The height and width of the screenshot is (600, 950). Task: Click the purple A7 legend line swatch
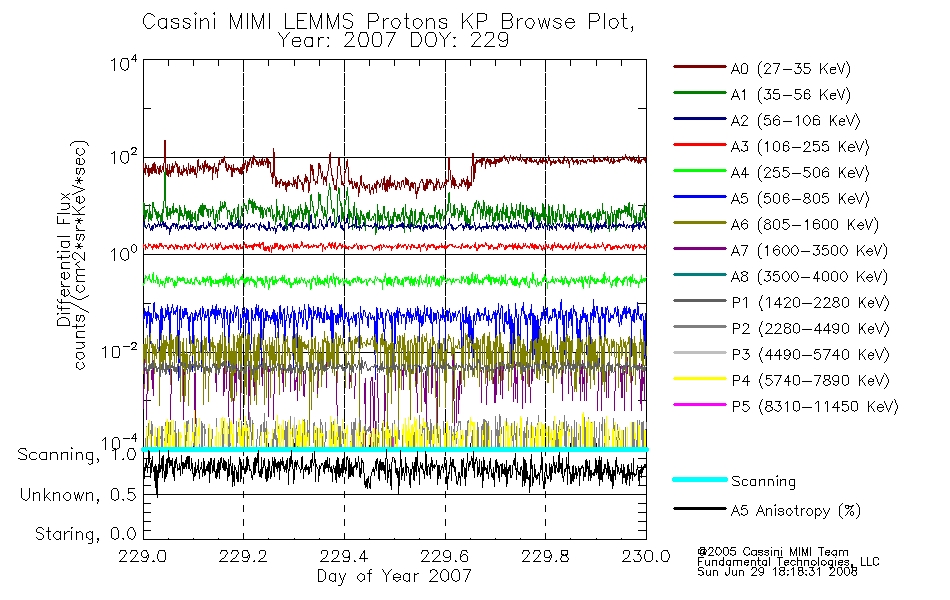point(699,249)
